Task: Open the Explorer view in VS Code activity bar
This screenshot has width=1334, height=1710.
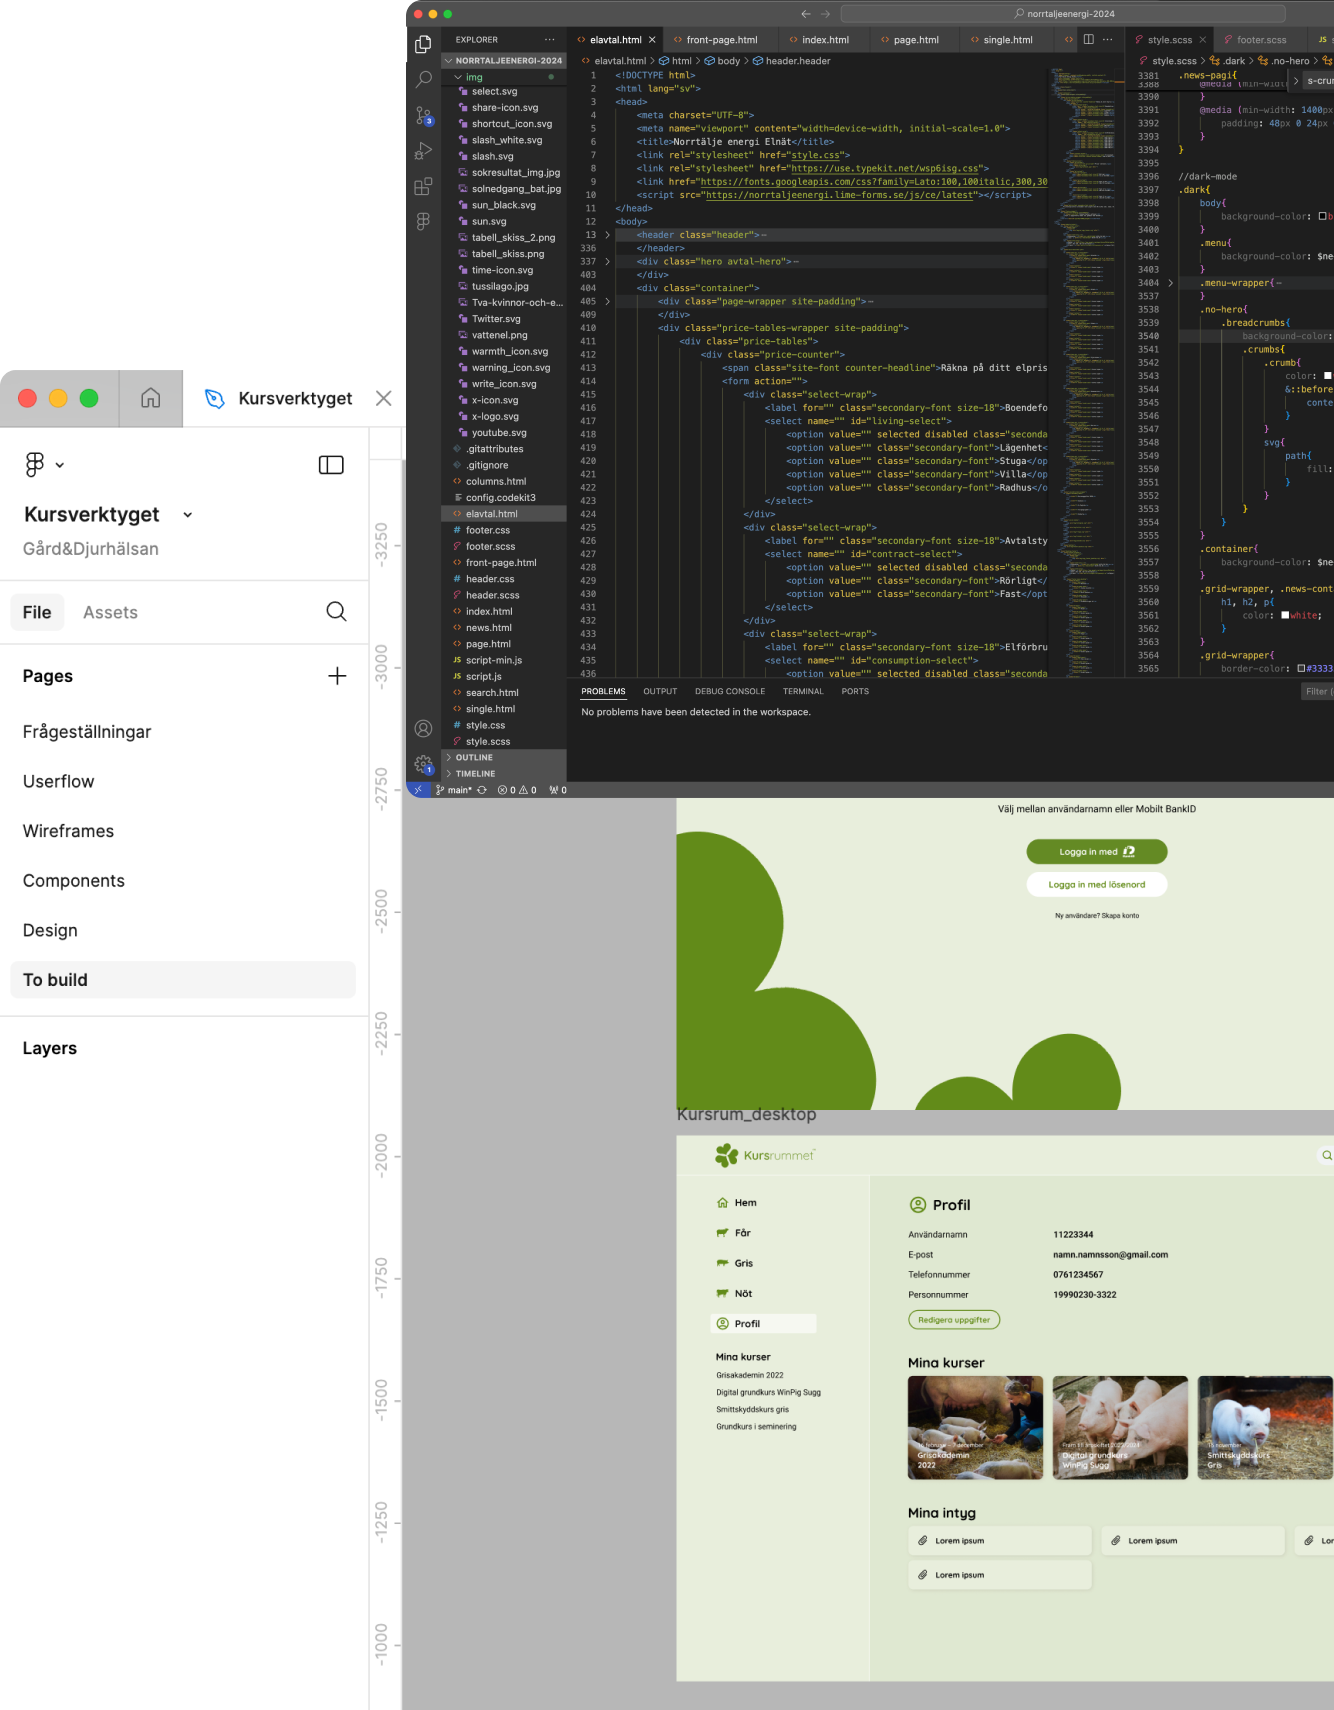Action: [x=423, y=44]
